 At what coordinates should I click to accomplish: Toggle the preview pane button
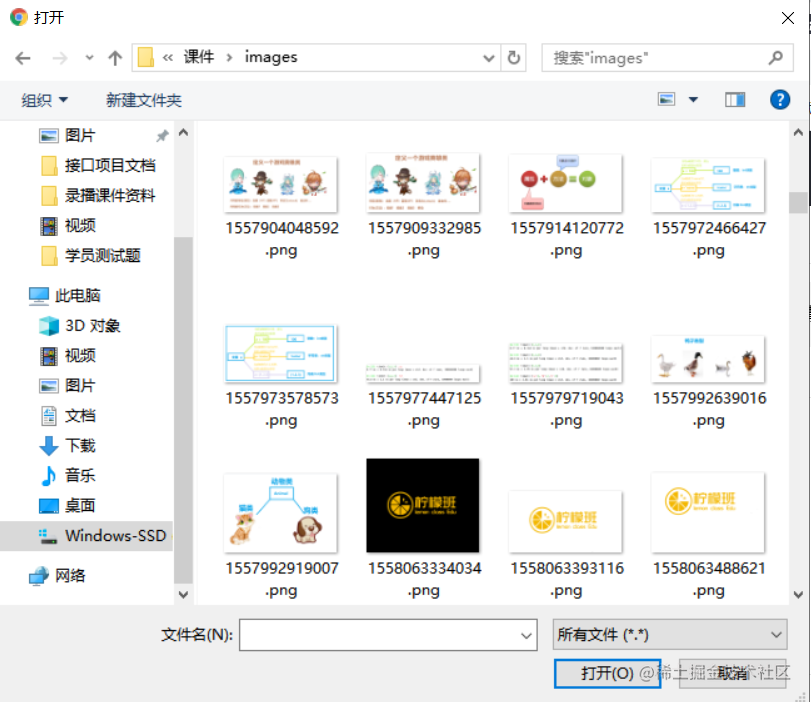coord(735,99)
